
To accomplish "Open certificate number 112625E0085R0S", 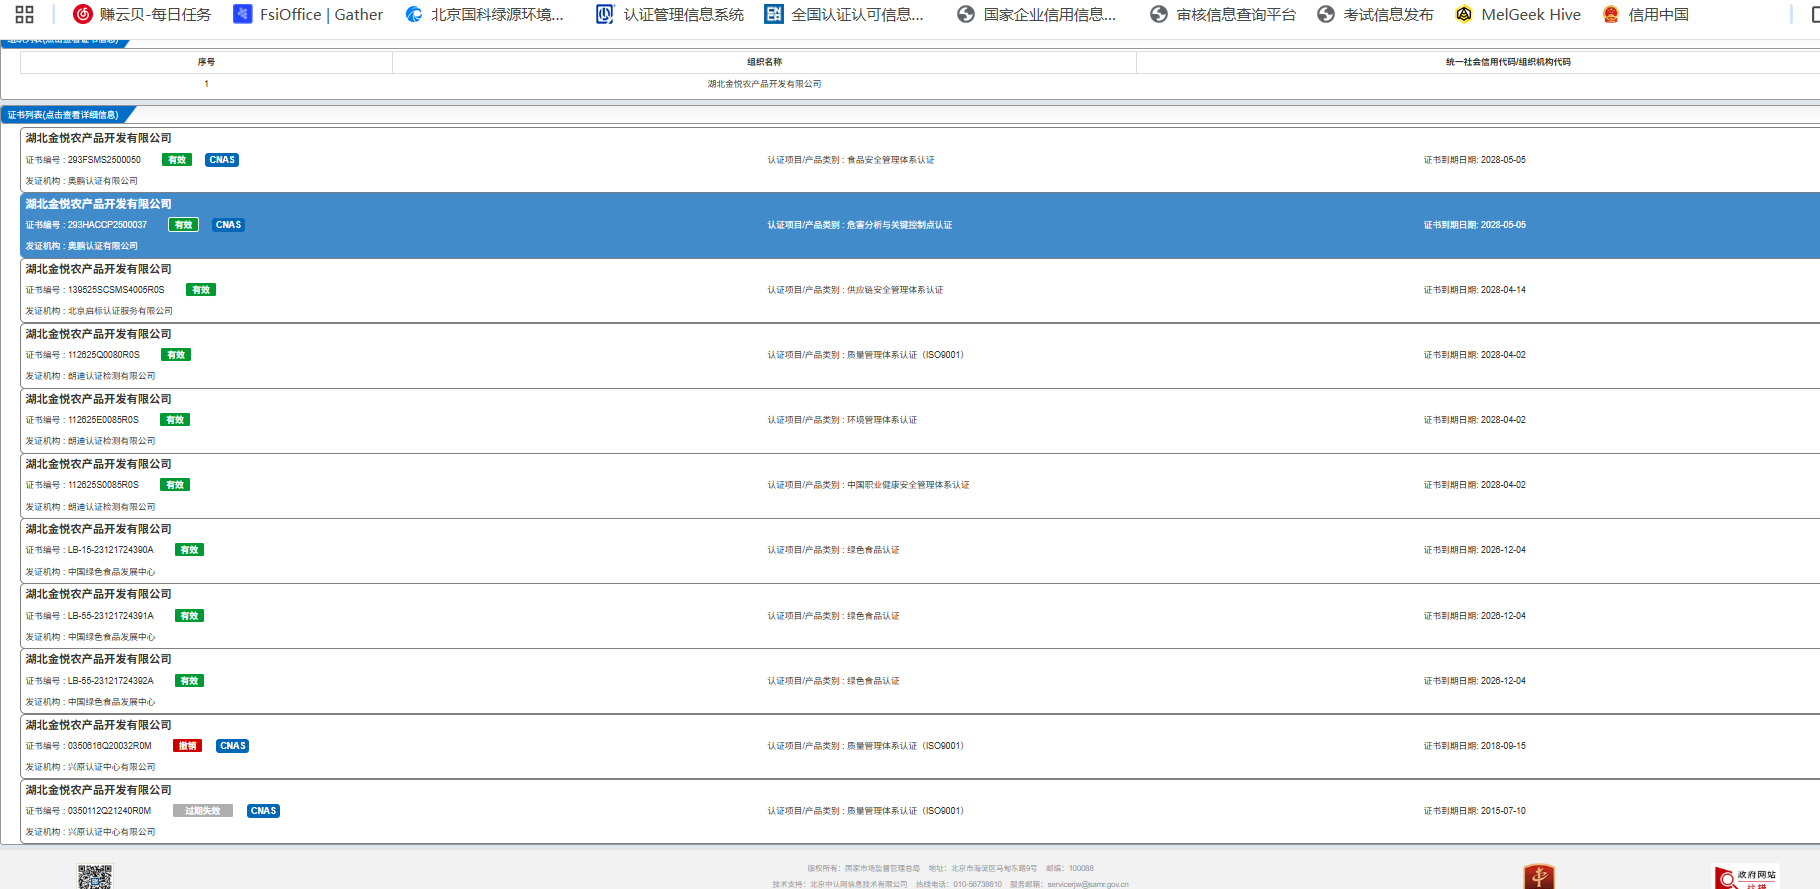I will click(103, 420).
